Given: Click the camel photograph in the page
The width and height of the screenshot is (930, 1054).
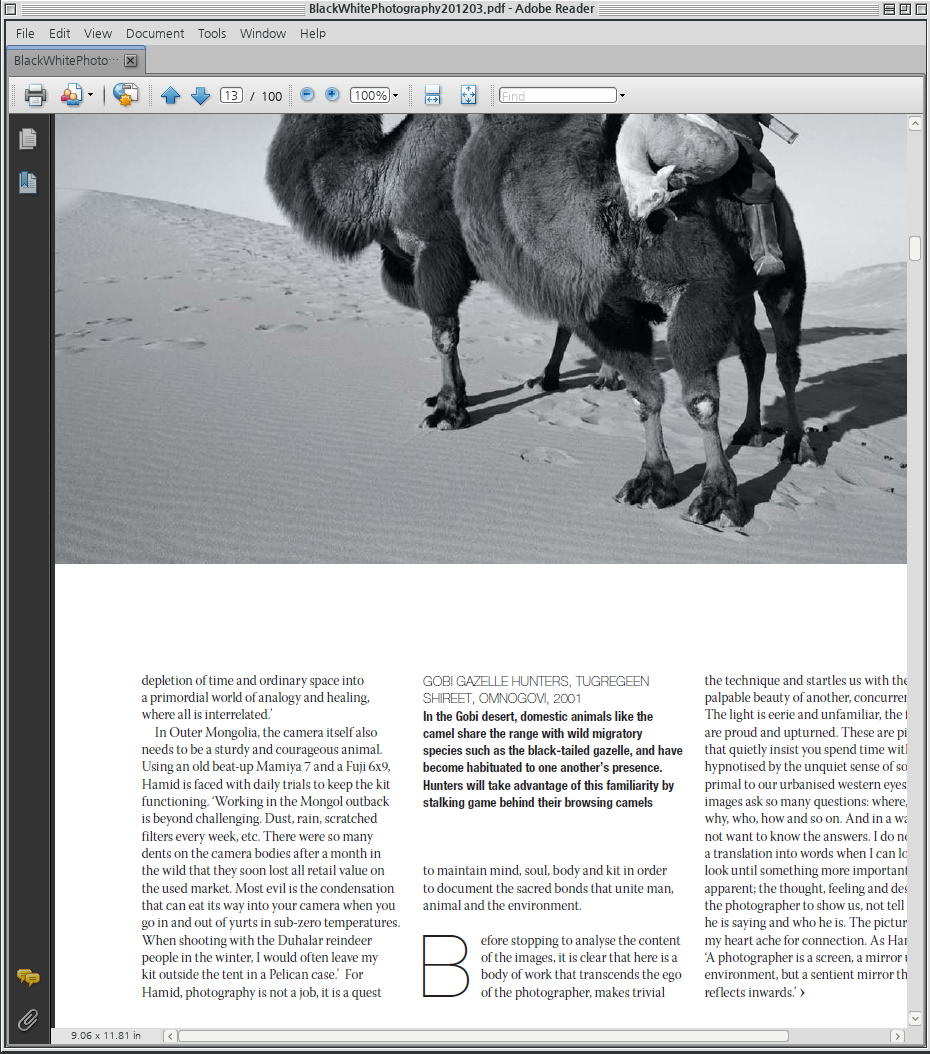Looking at the screenshot, I should [x=480, y=339].
